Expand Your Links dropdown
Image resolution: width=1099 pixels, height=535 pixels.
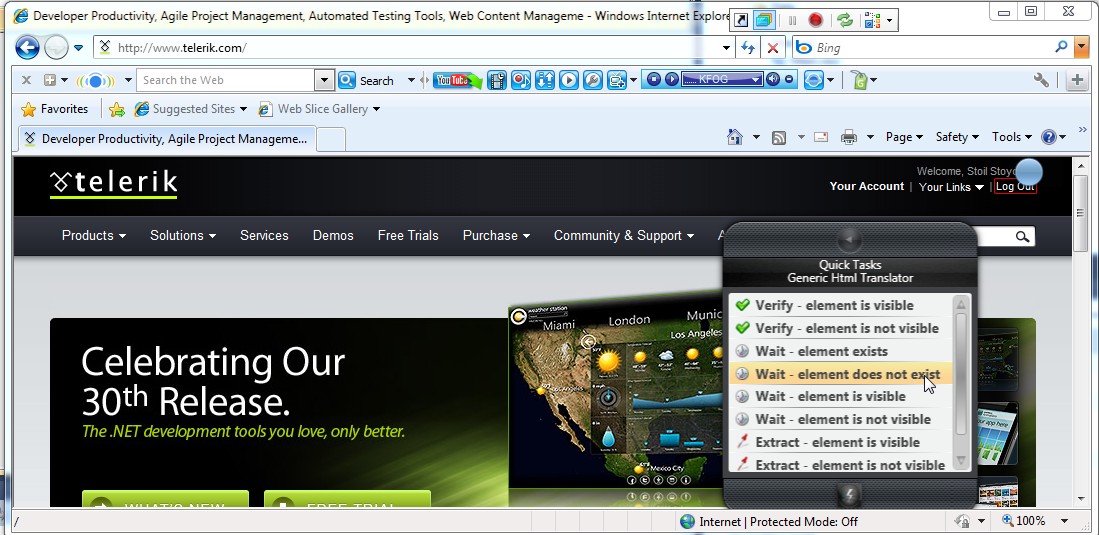[x=951, y=187]
